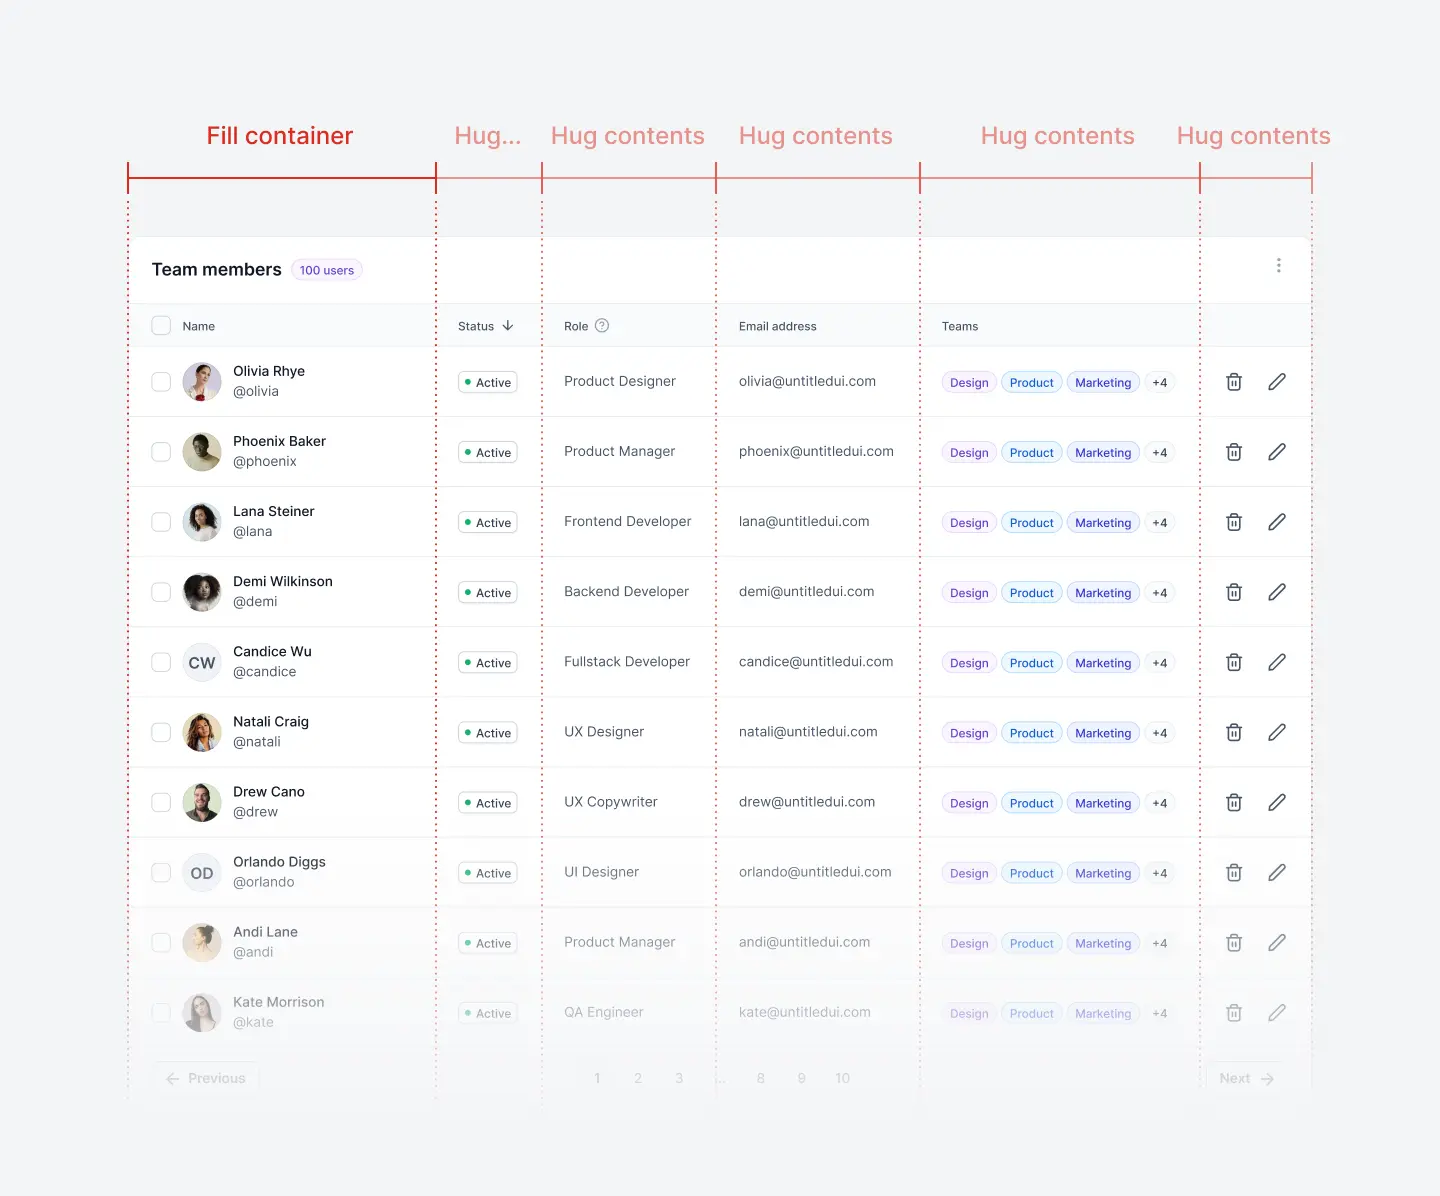Edit Phoenix Baker with the pencil icon
1440x1196 pixels.
1277,451
